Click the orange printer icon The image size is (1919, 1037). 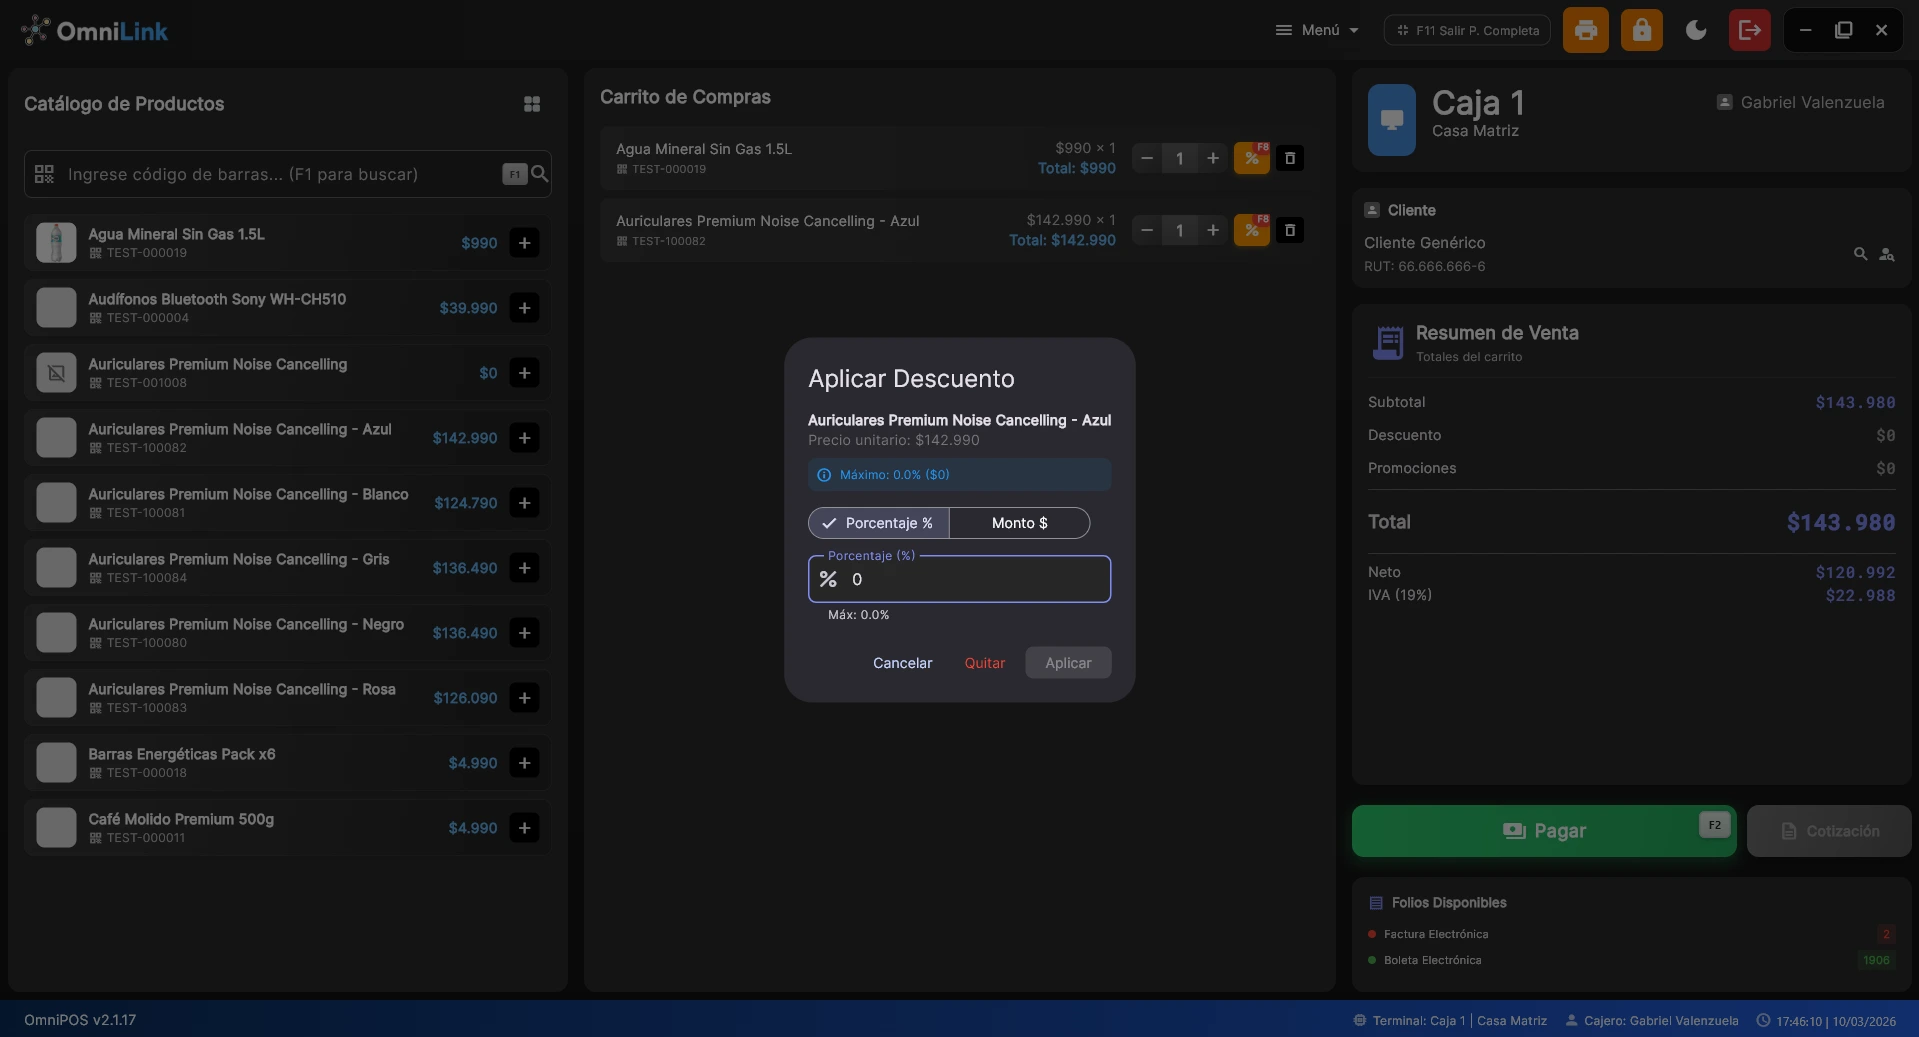click(1586, 30)
